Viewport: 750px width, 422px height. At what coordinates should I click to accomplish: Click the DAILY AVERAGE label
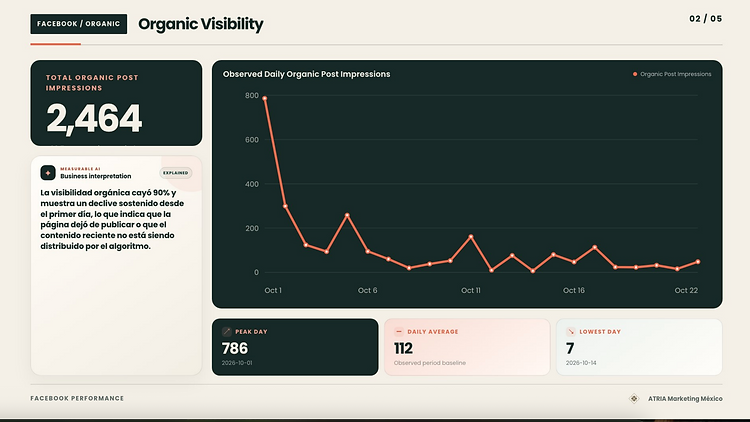click(x=433, y=332)
